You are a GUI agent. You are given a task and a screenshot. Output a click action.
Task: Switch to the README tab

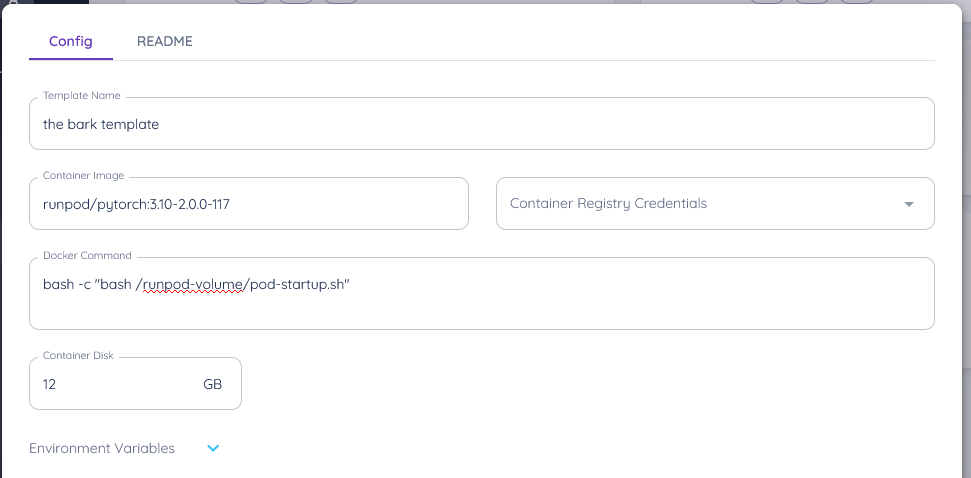165,41
